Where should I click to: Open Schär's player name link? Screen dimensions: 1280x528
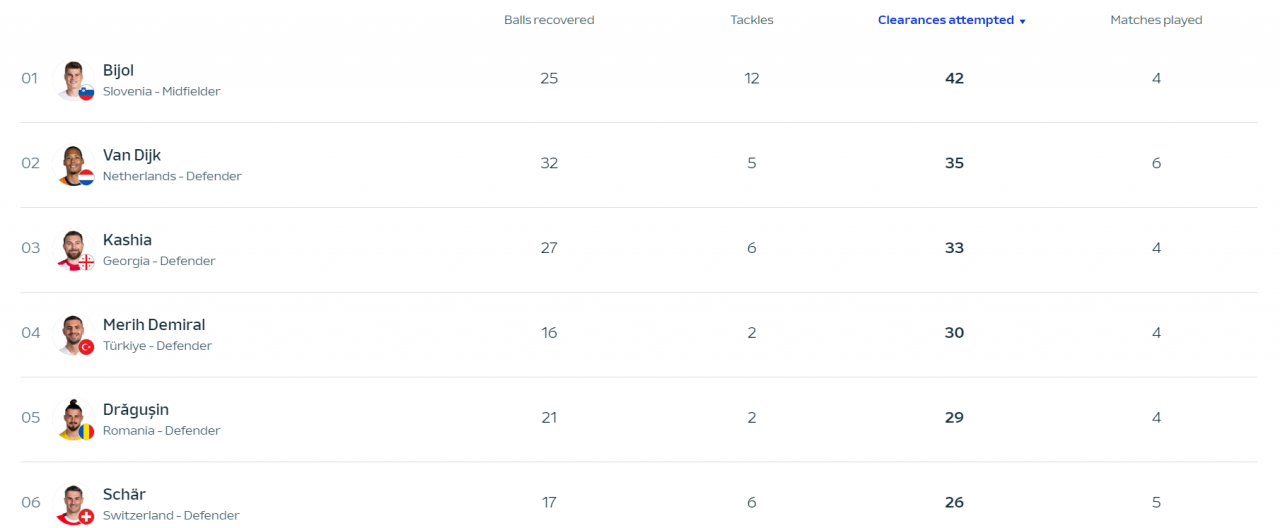point(124,495)
